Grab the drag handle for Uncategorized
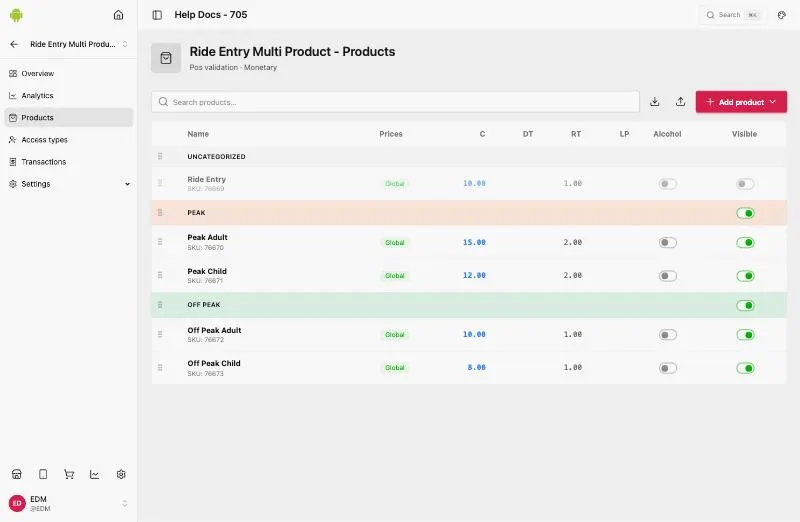This screenshot has width=800, height=522. pyautogui.click(x=160, y=156)
